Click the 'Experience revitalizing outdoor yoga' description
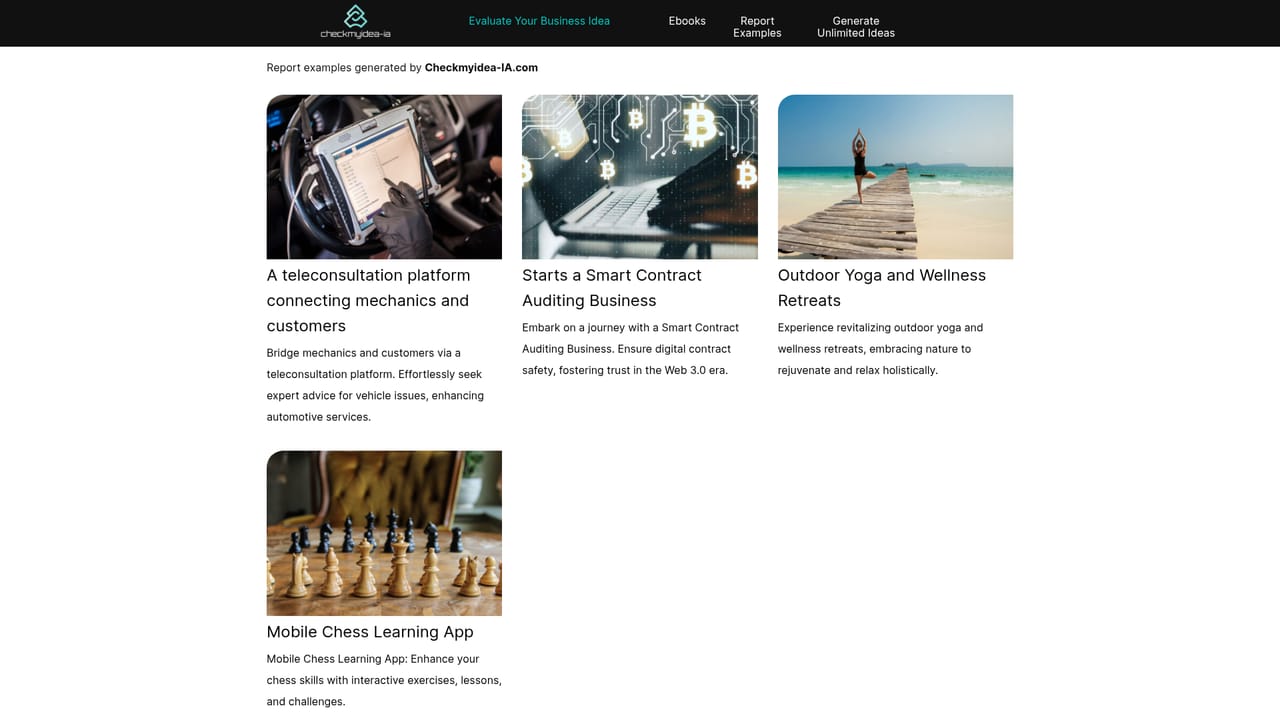1280x720 pixels. [880, 349]
